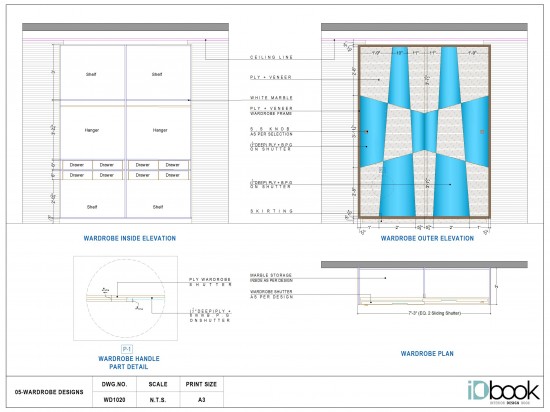
Task: Select the "DWG.NO." header cell
Action: 114,384
